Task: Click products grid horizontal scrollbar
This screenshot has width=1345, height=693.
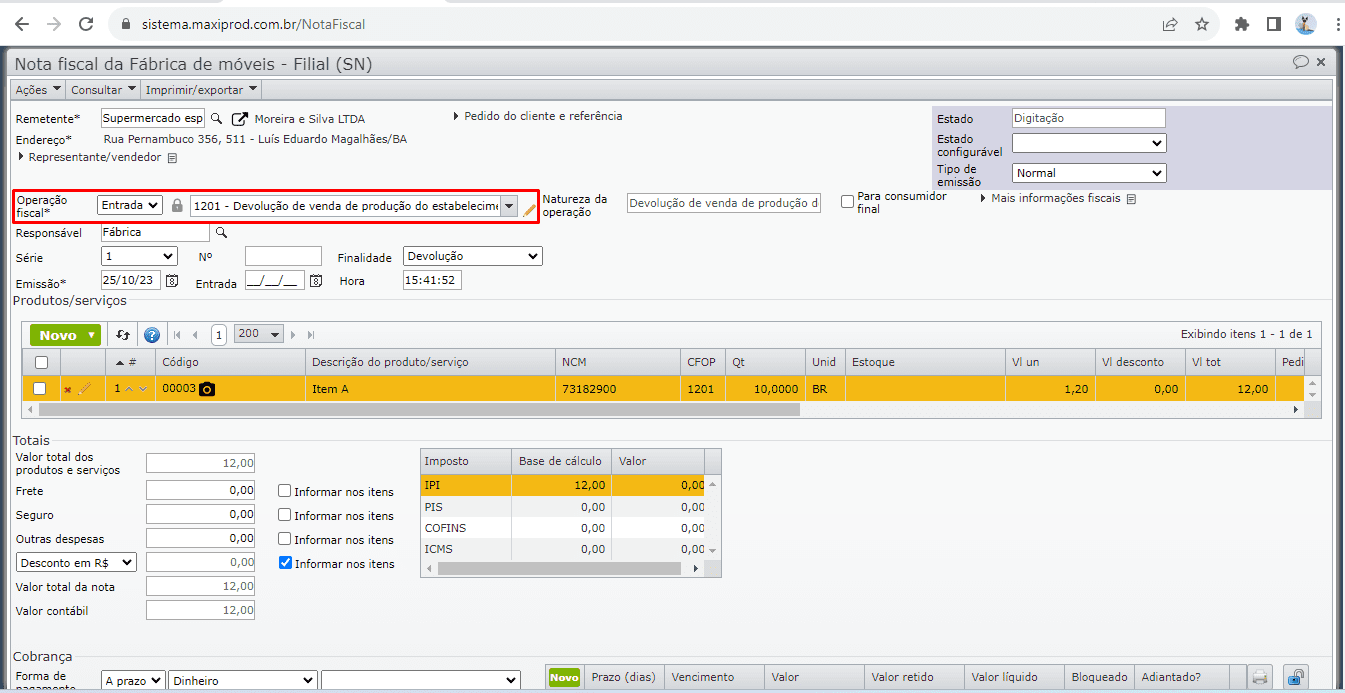Action: tap(418, 409)
